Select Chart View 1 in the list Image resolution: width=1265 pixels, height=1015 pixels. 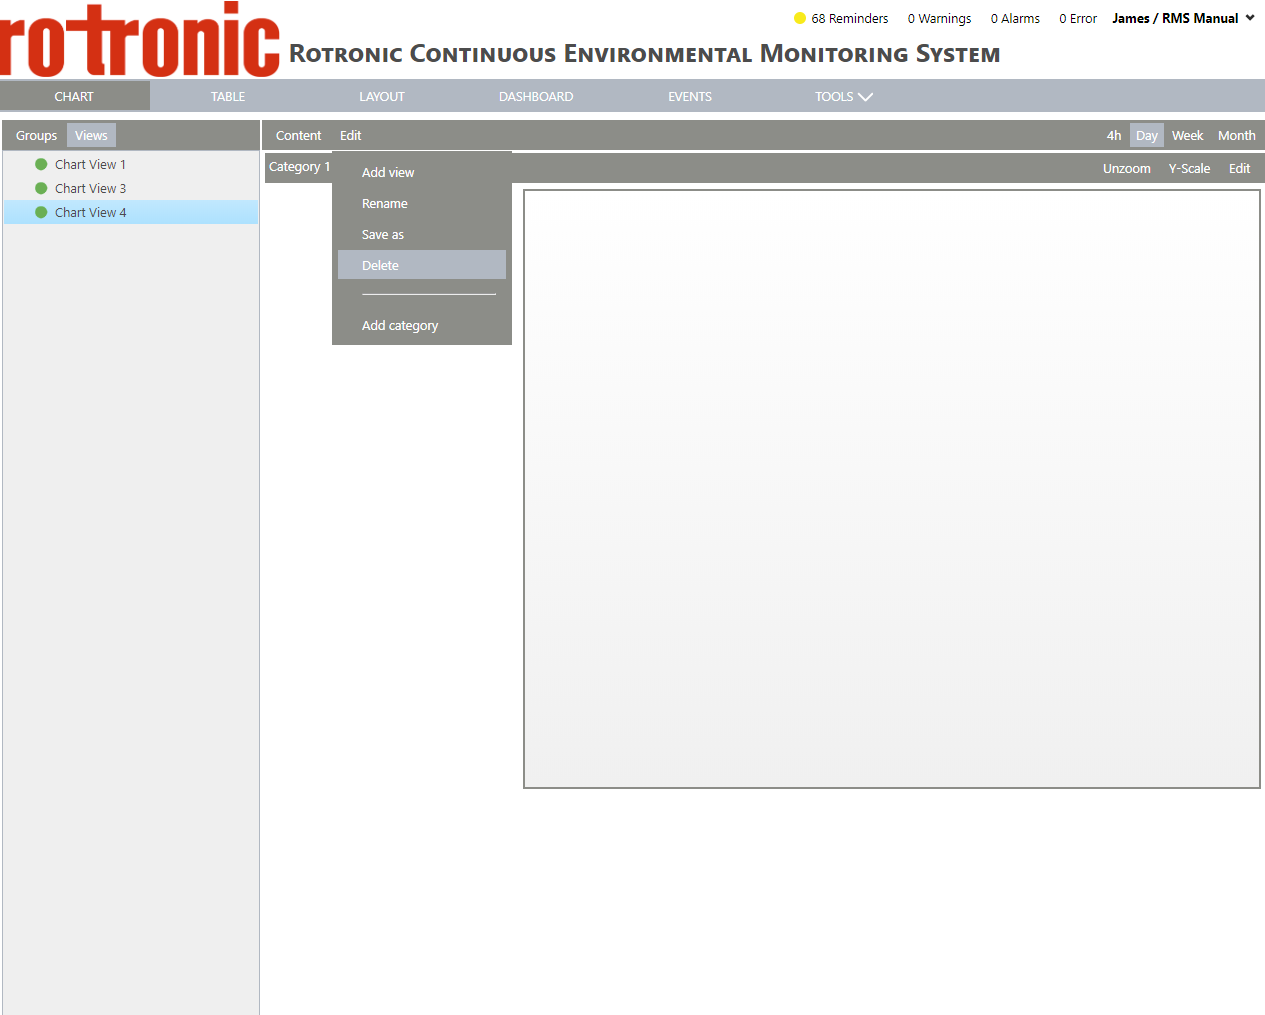131,164
